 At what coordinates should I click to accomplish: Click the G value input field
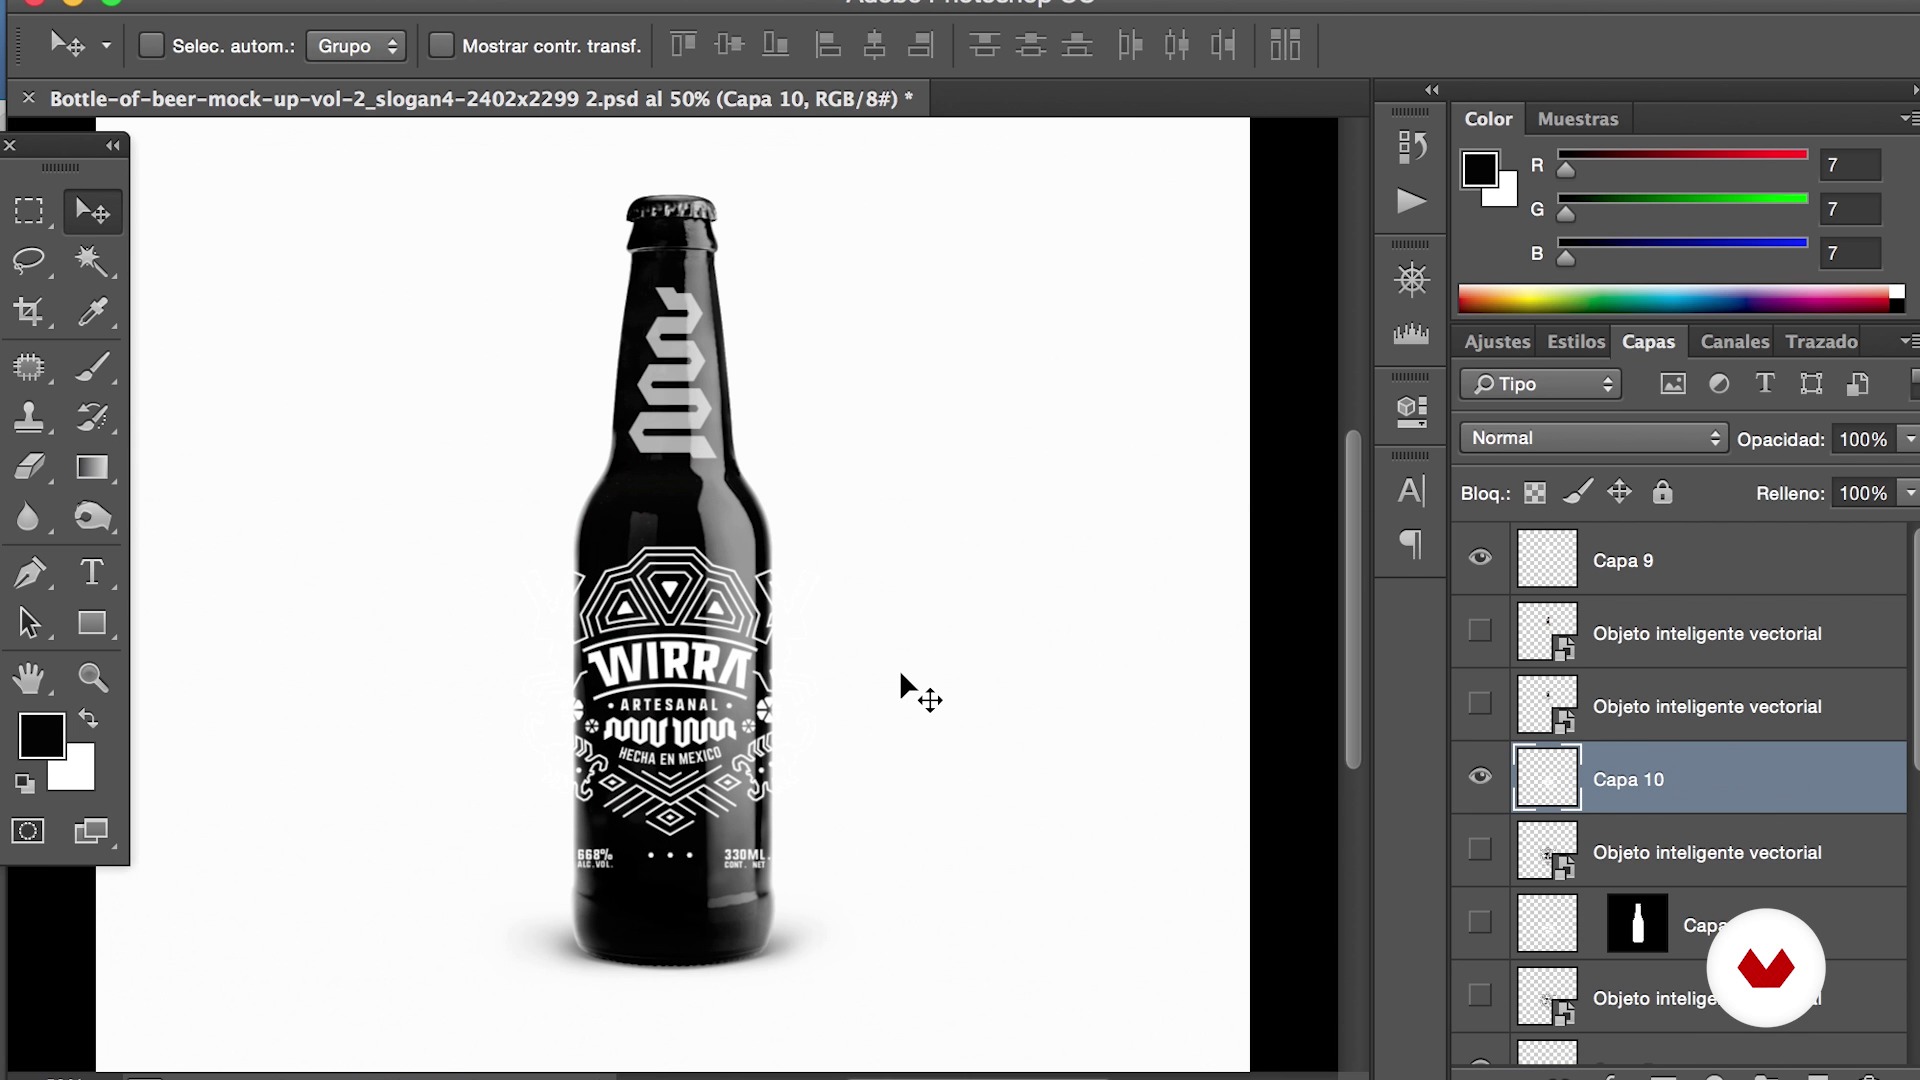(x=1850, y=209)
